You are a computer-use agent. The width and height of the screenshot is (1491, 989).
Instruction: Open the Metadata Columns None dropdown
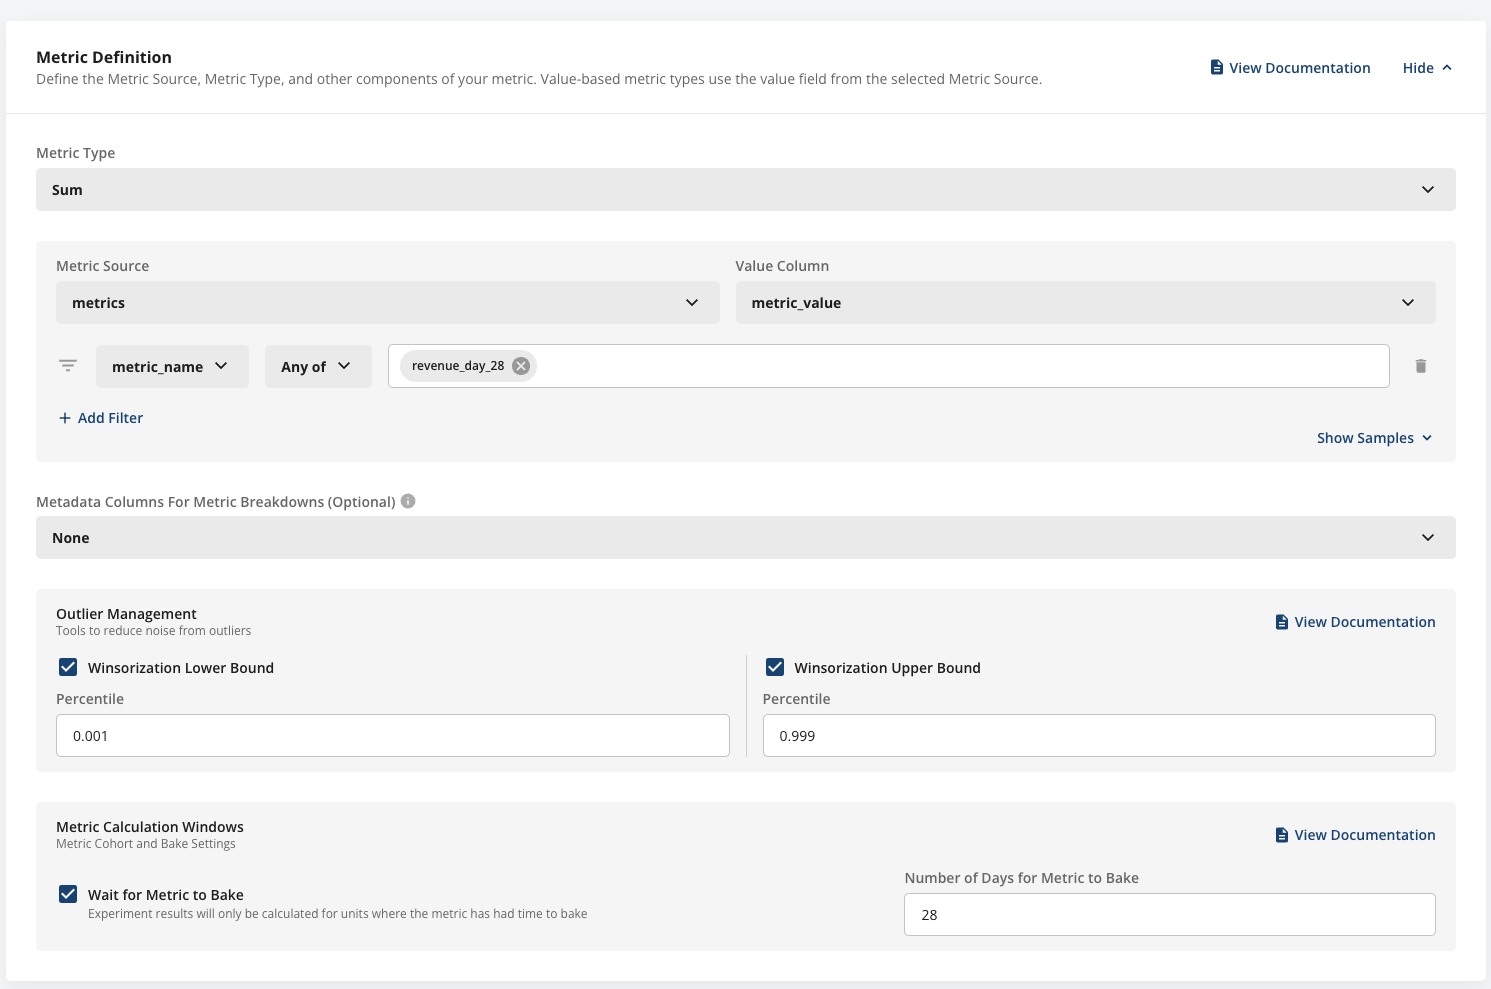coord(746,538)
